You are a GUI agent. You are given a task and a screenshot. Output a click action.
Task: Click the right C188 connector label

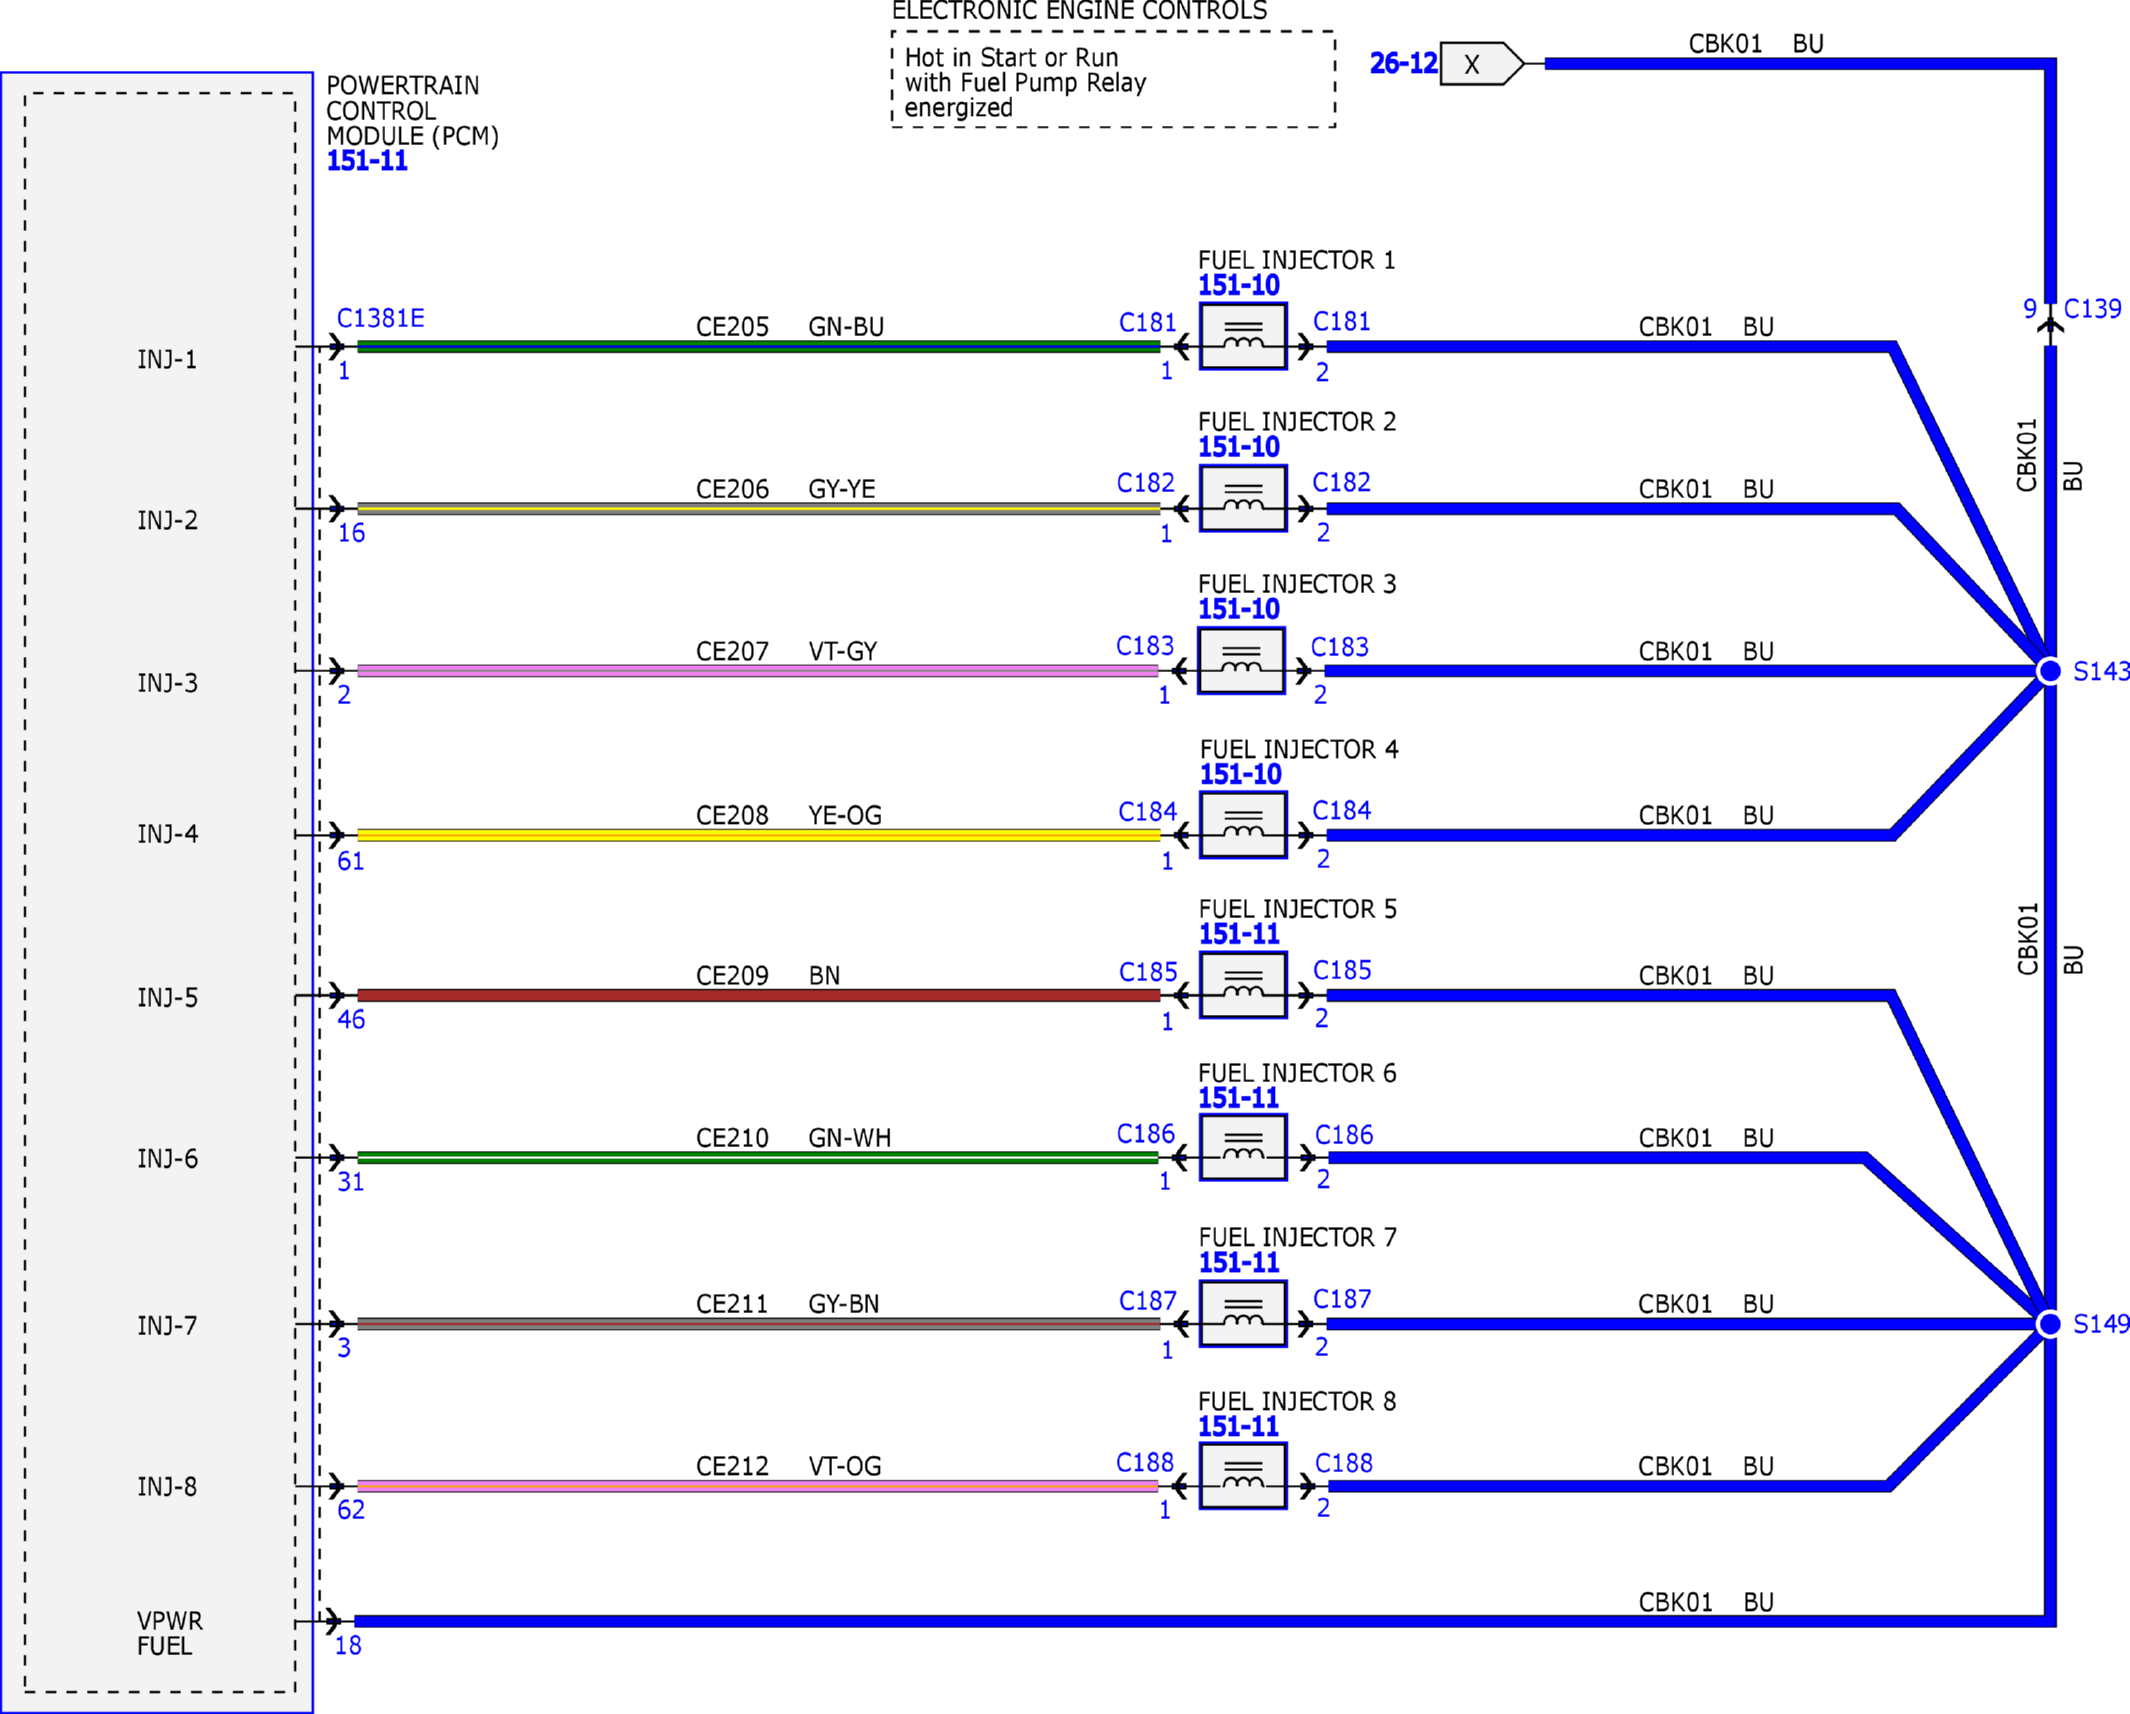pyautogui.click(x=1343, y=1463)
